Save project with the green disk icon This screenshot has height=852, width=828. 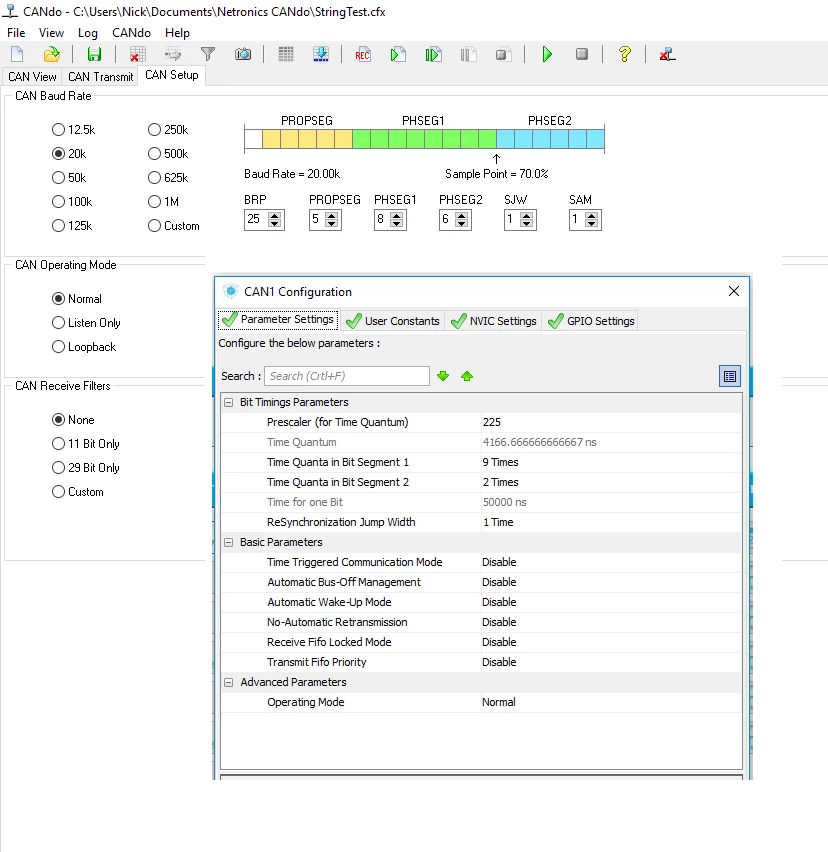pos(95,54)
